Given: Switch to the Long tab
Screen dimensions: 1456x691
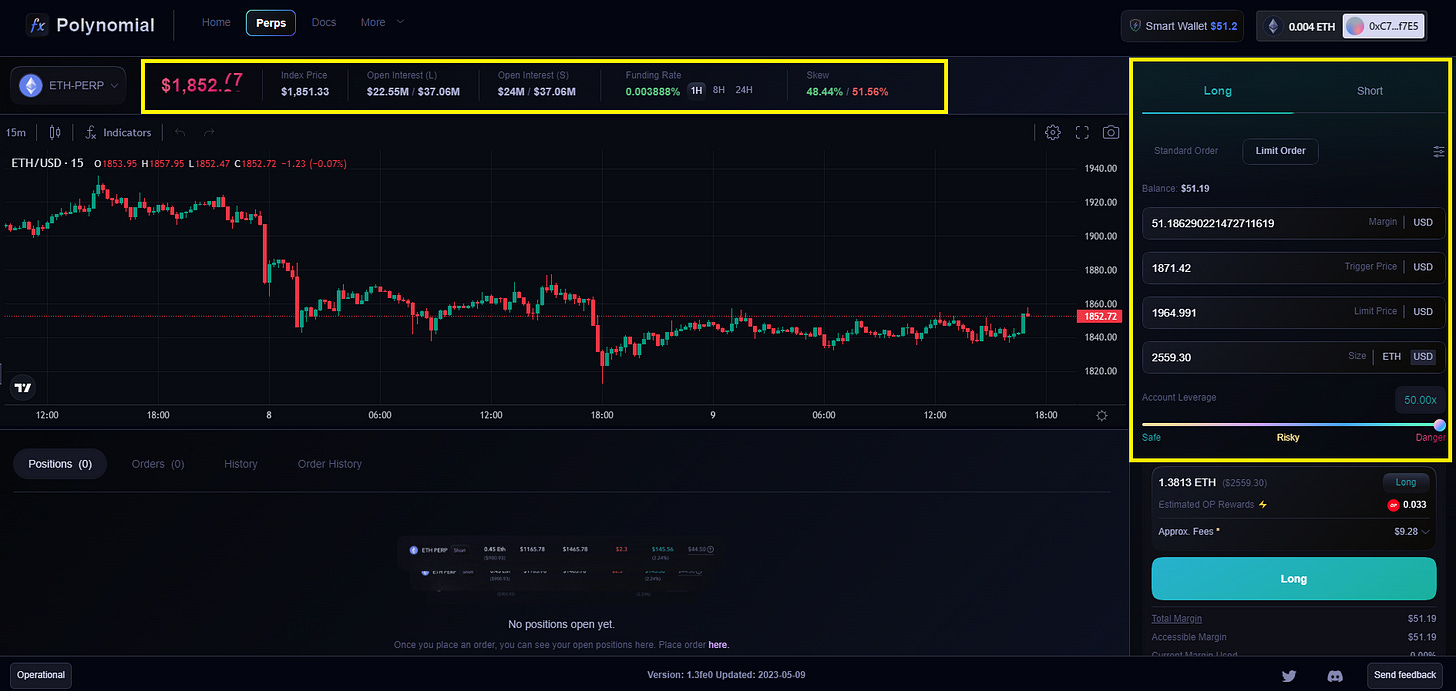Looking at the screenshot, I should click(x=1218, y=91).
